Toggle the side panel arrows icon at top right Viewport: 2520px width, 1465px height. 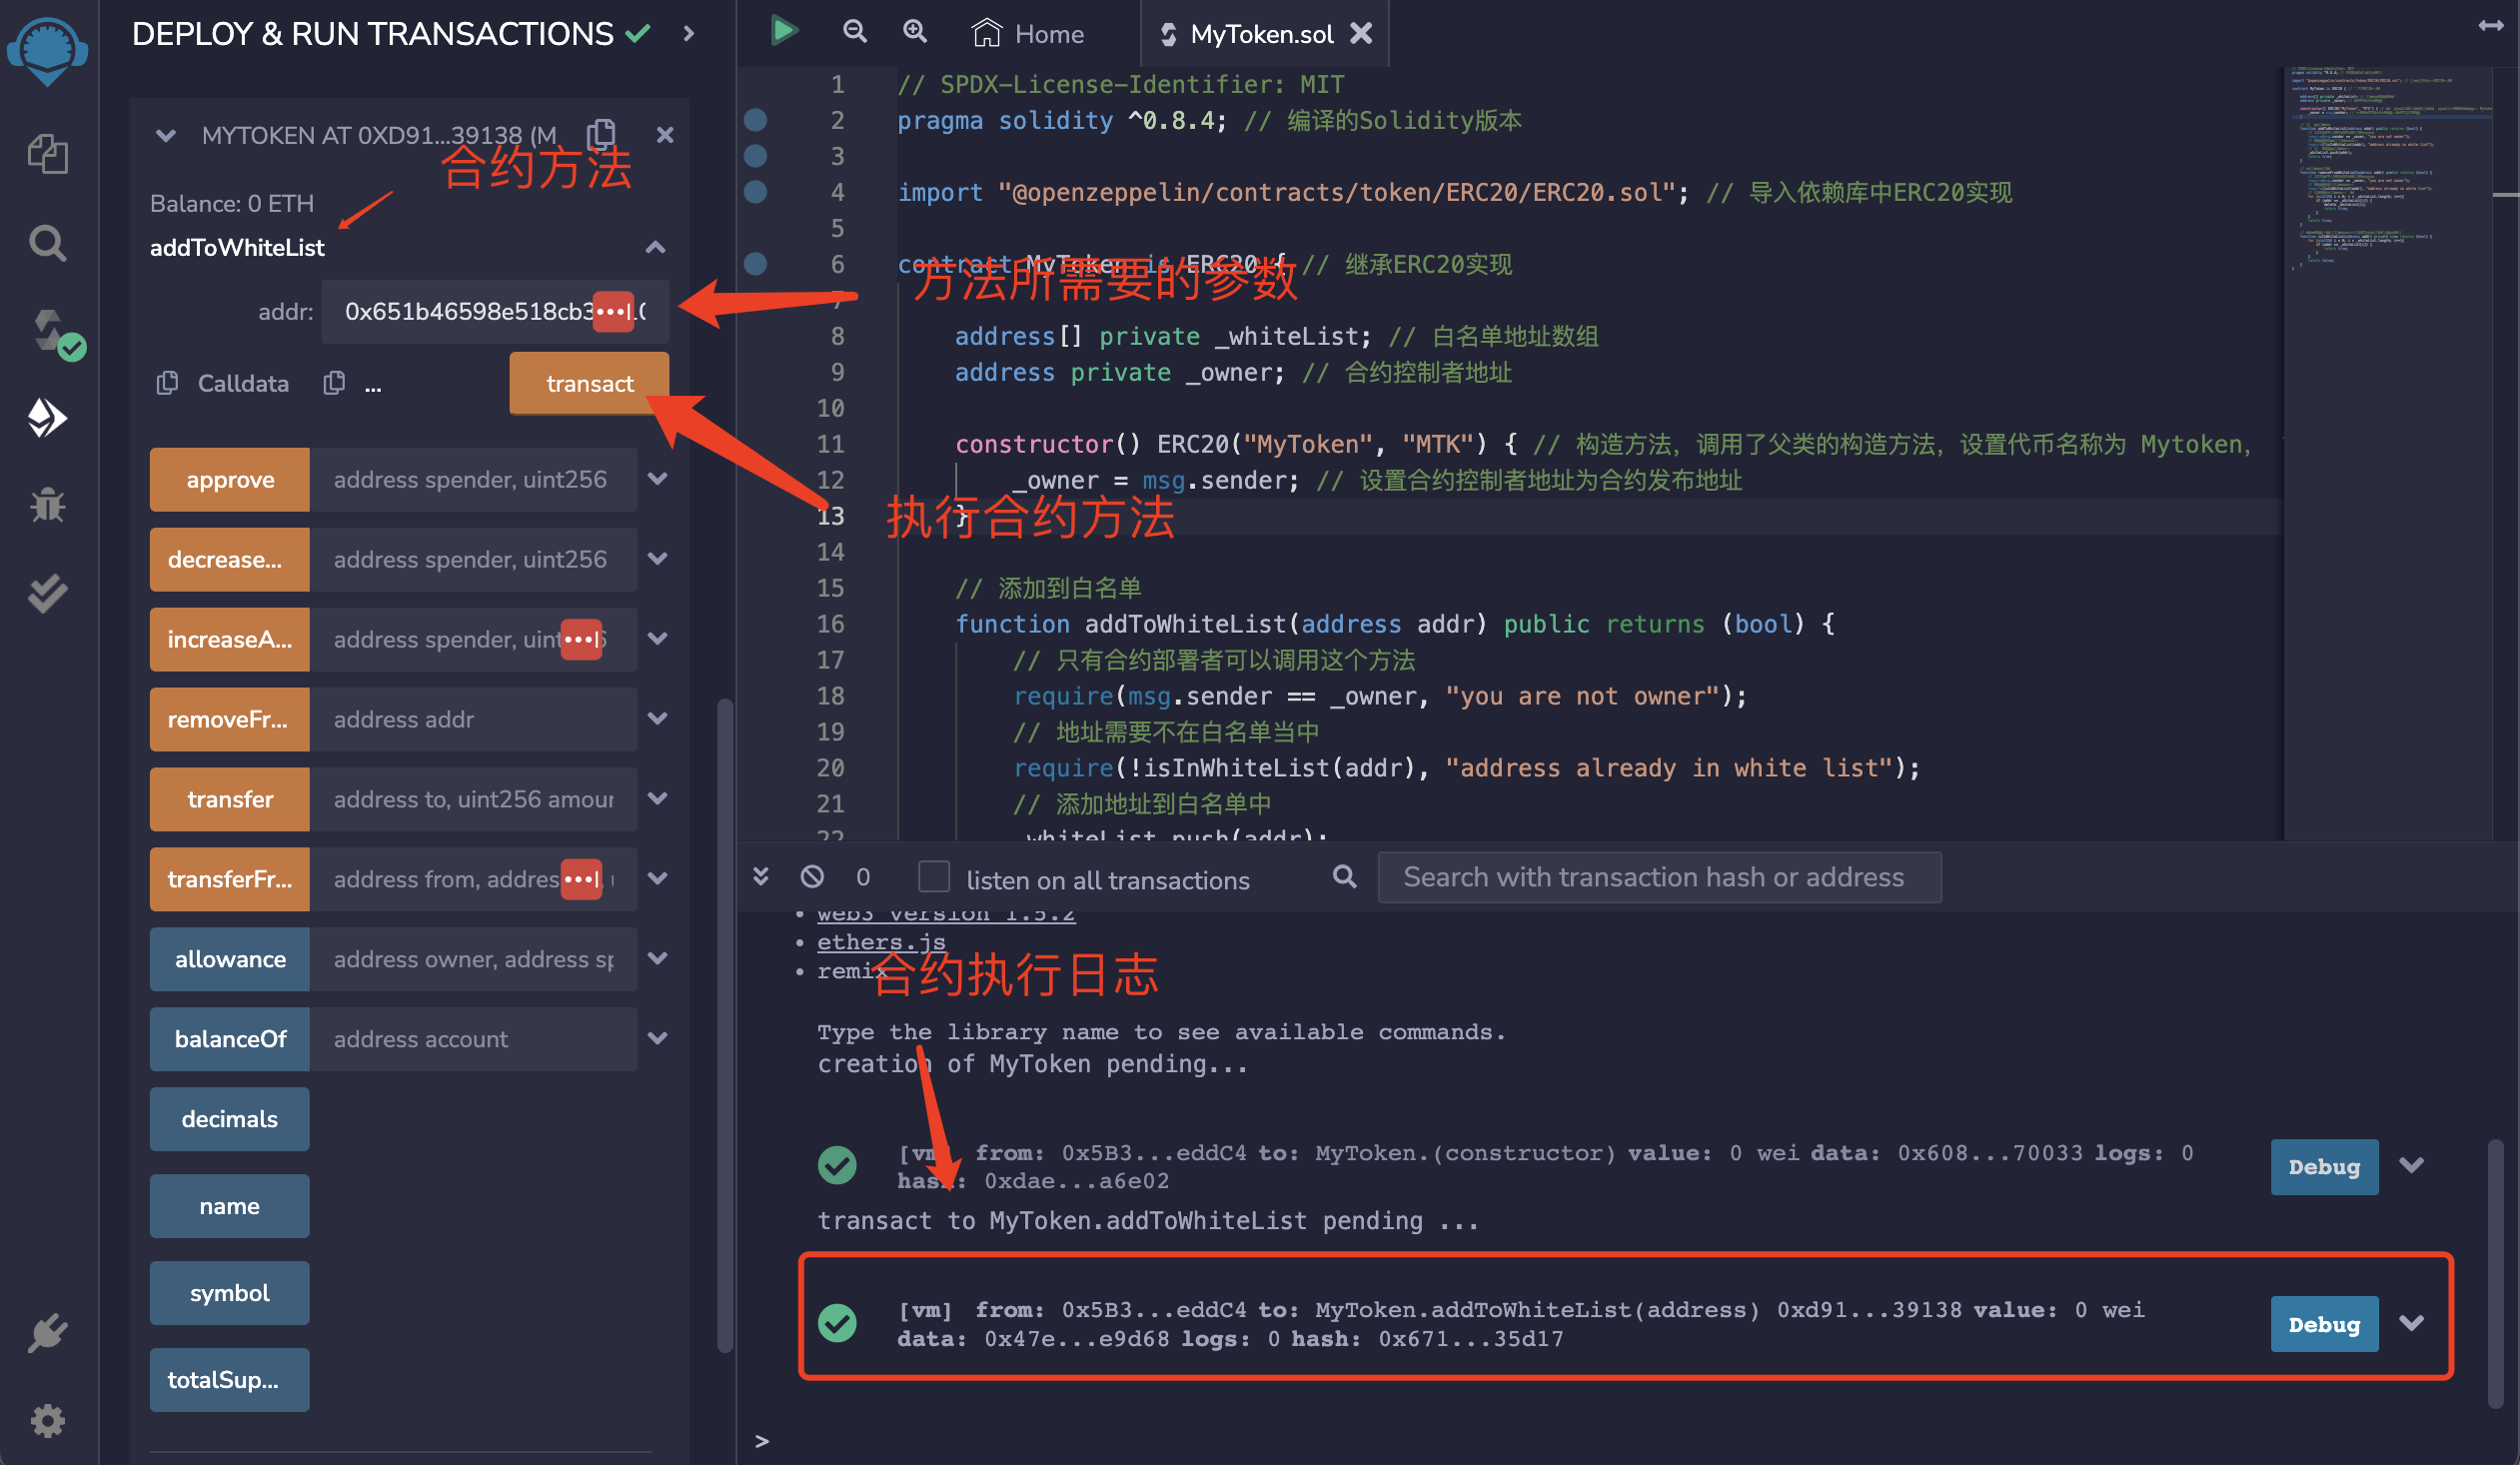coord(2491,26)
